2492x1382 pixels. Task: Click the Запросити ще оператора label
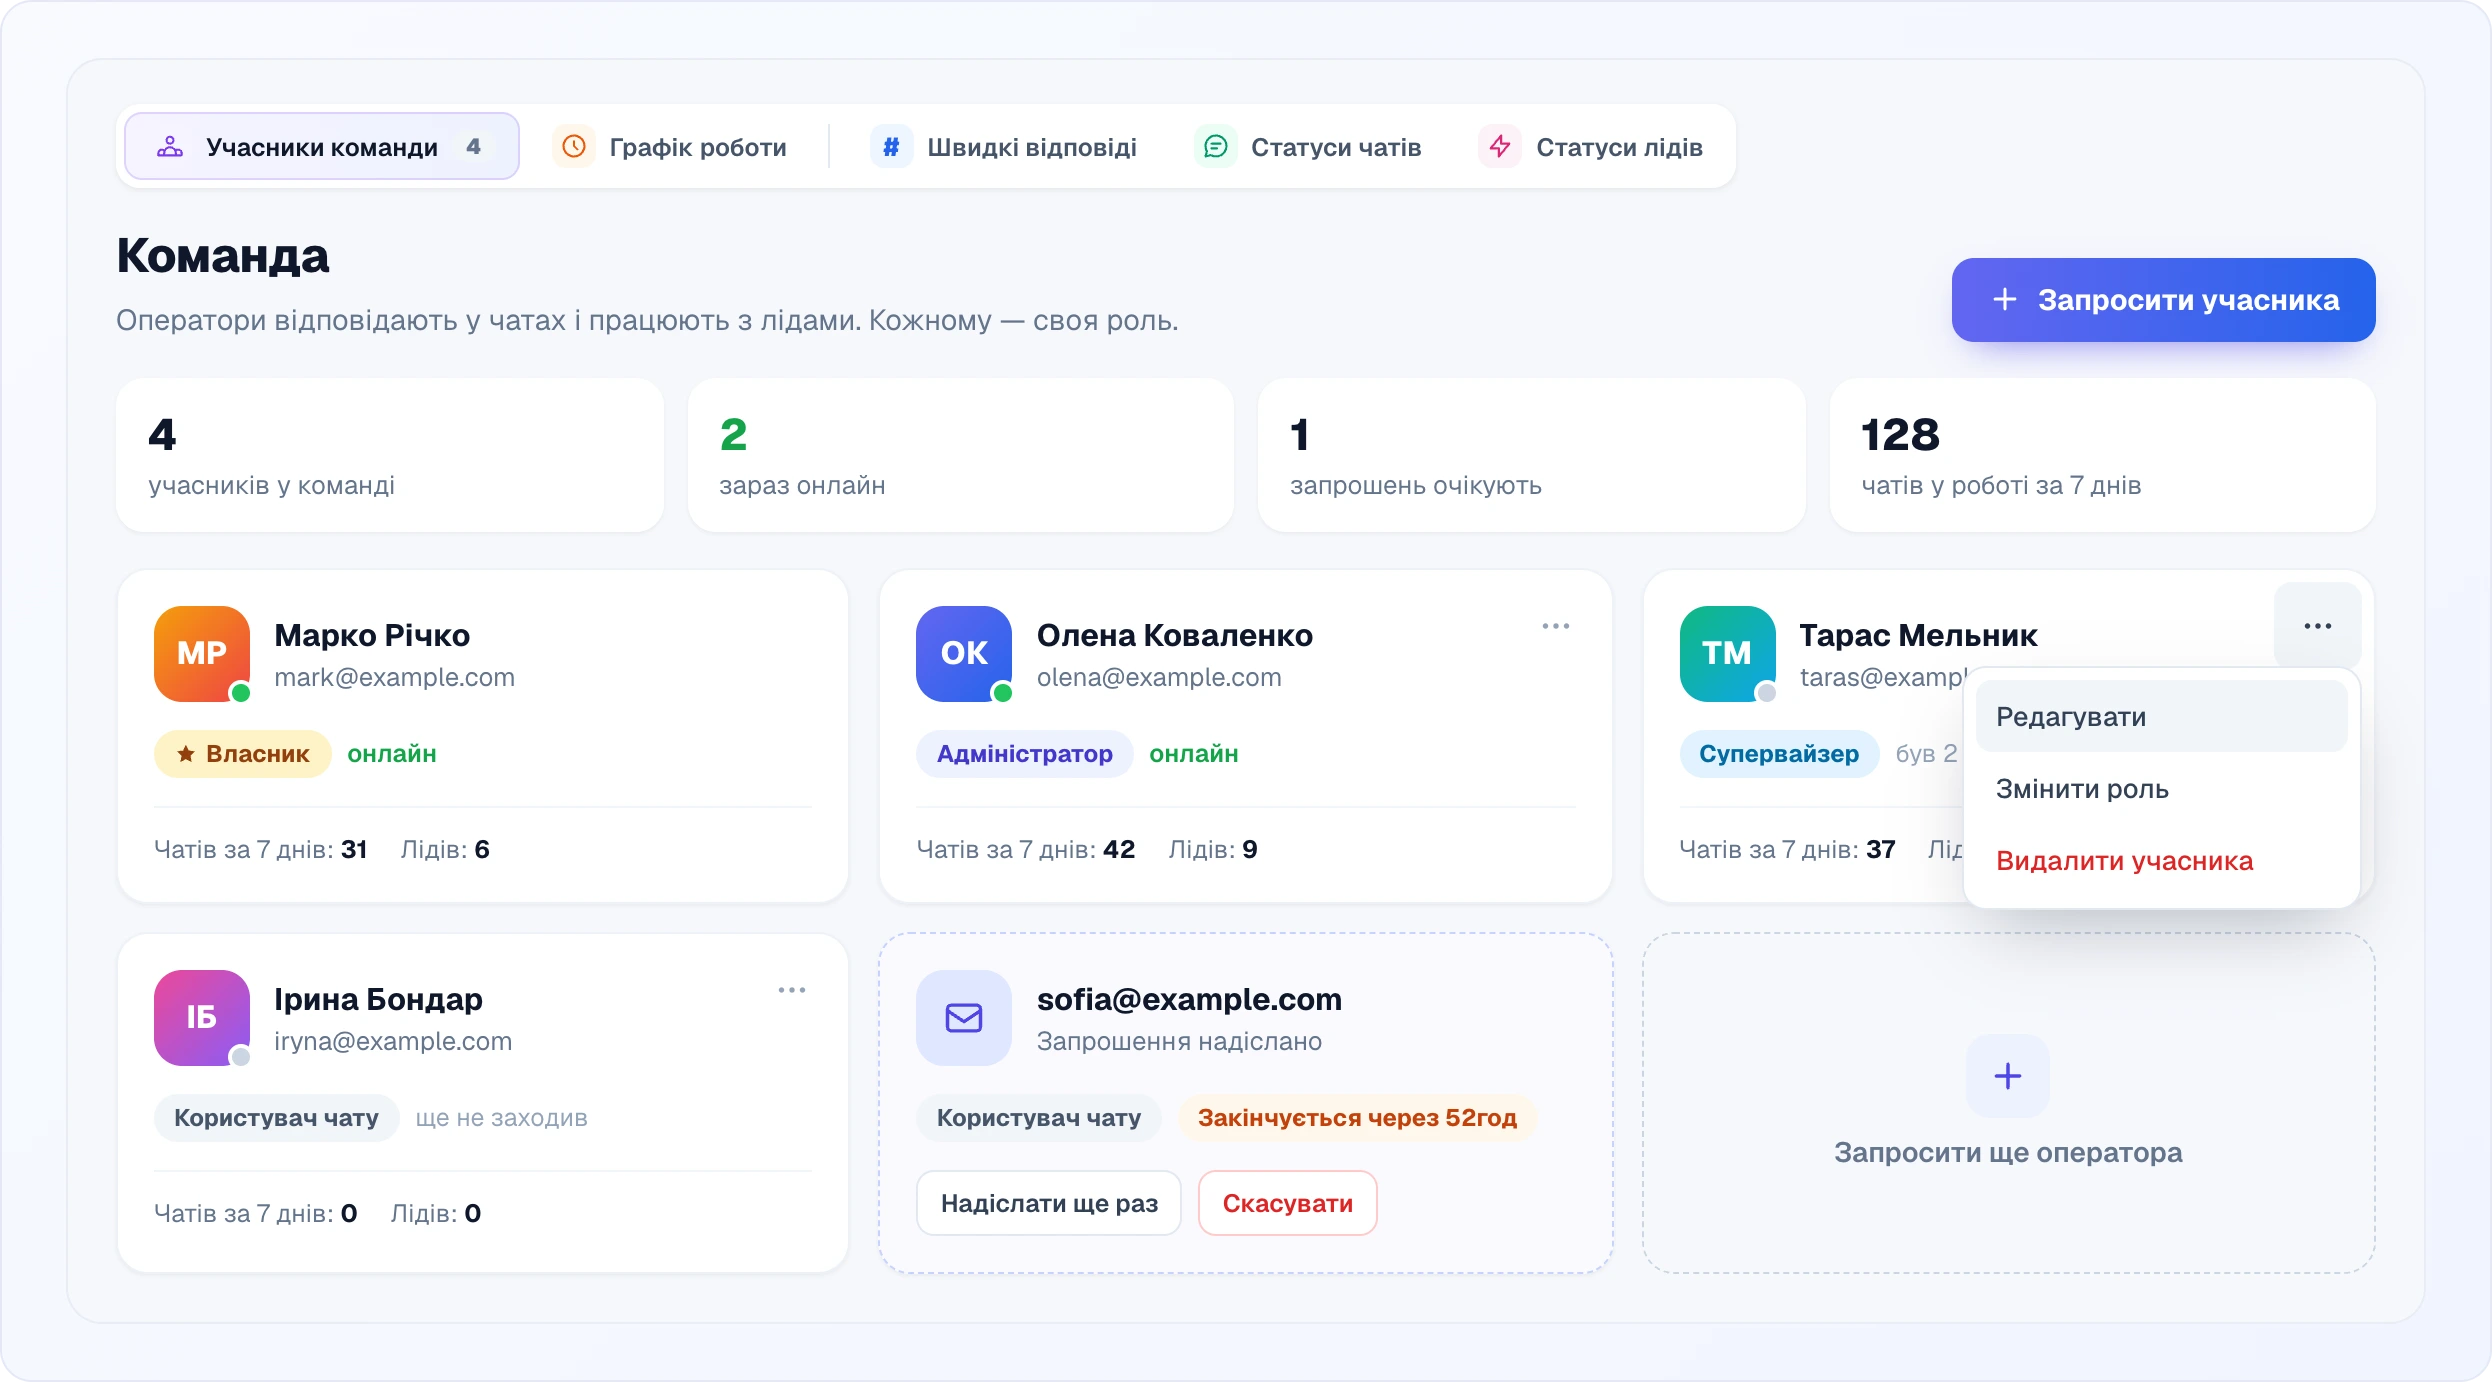tap(2008, 1152)
